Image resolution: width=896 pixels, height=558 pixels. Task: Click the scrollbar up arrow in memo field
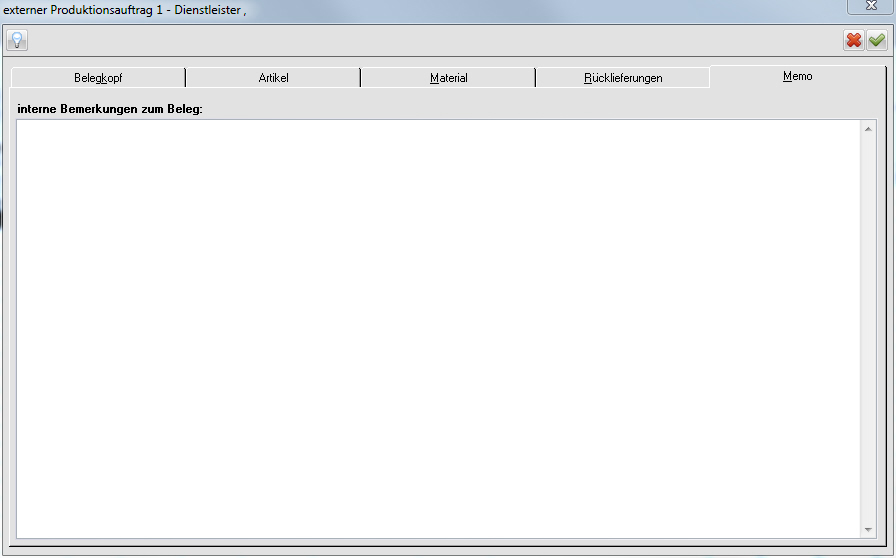pyautogui.click(x=868, y=129)
